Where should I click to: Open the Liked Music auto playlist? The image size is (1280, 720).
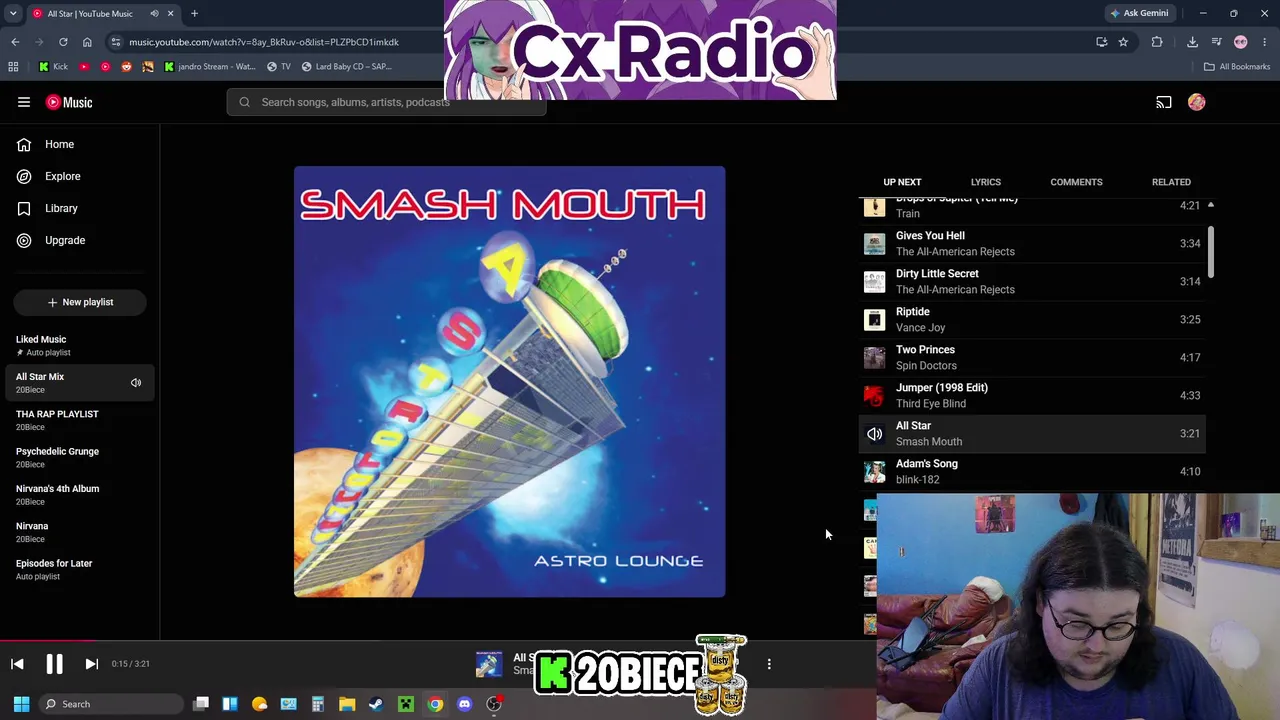click(80, 345)
